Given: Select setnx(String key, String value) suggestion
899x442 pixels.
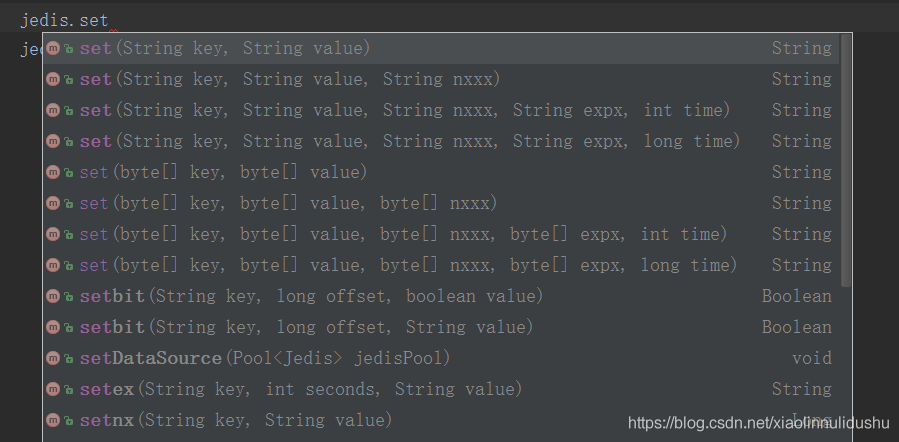Looking at the screenshot, I should tap(236, 420).
